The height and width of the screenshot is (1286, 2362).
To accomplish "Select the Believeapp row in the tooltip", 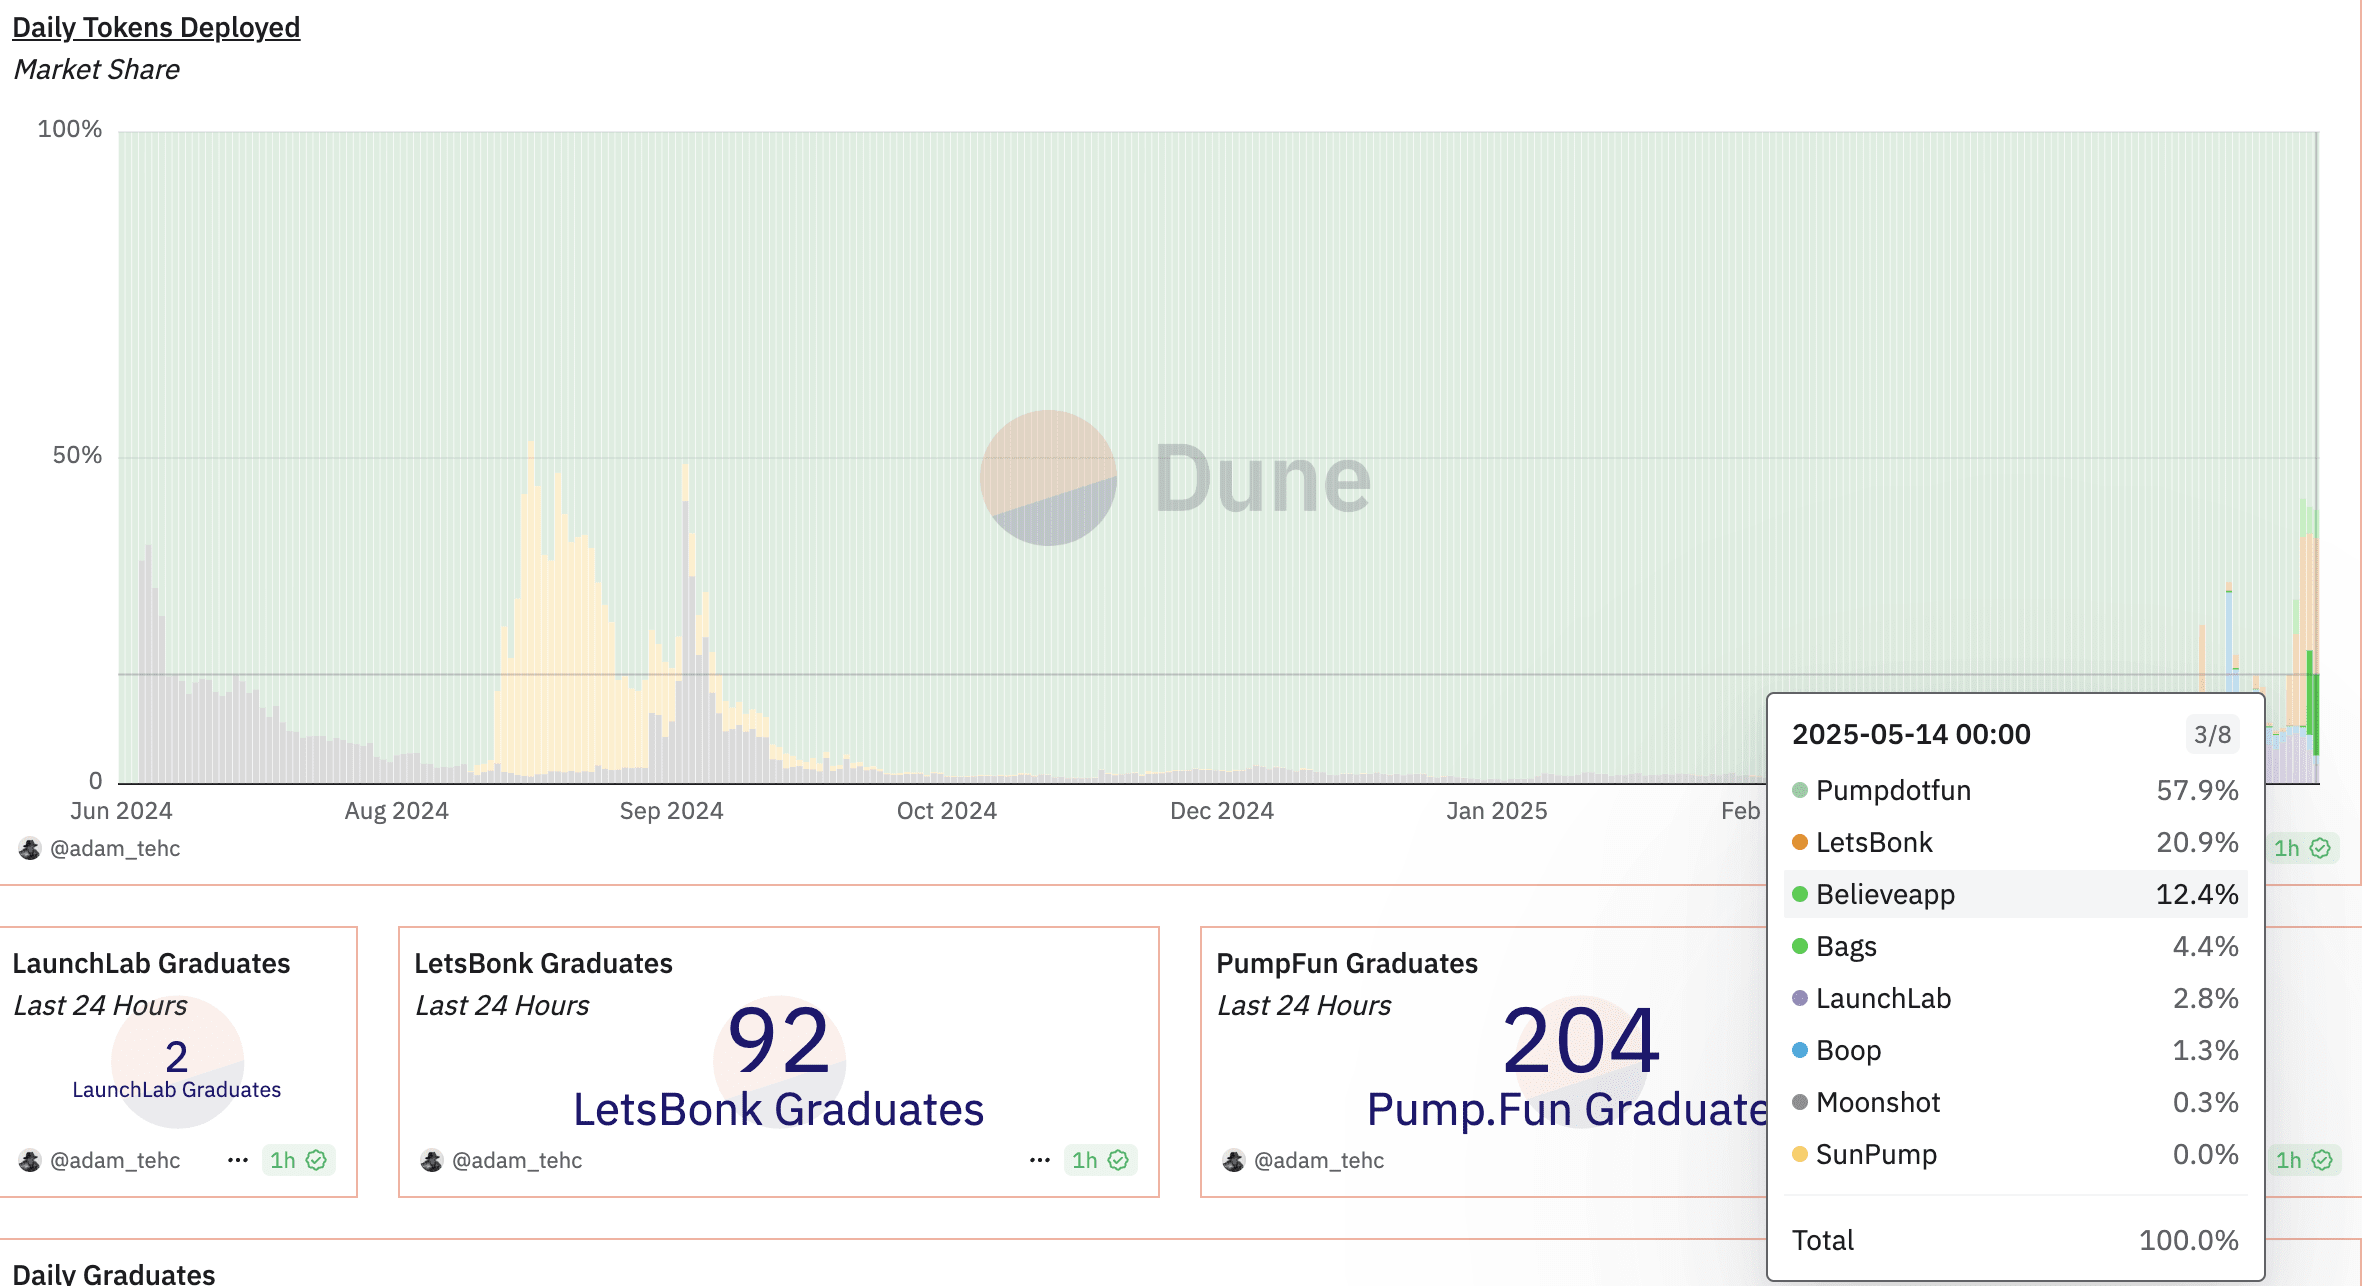I will pyautogui.click(x=2015, y=894).
